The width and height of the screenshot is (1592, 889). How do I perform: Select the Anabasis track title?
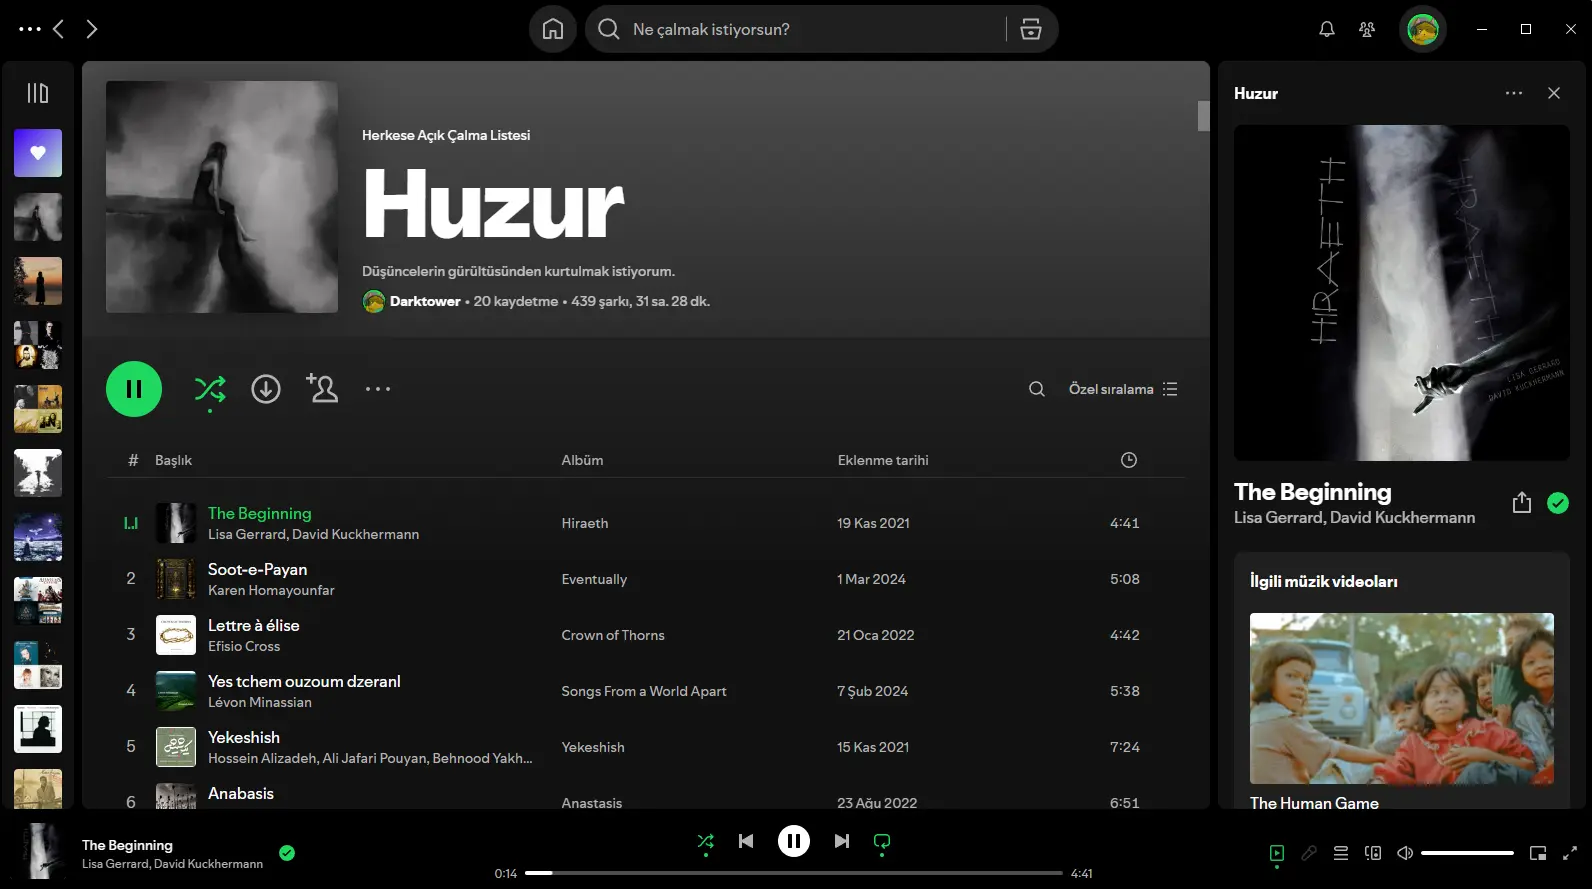240,793
